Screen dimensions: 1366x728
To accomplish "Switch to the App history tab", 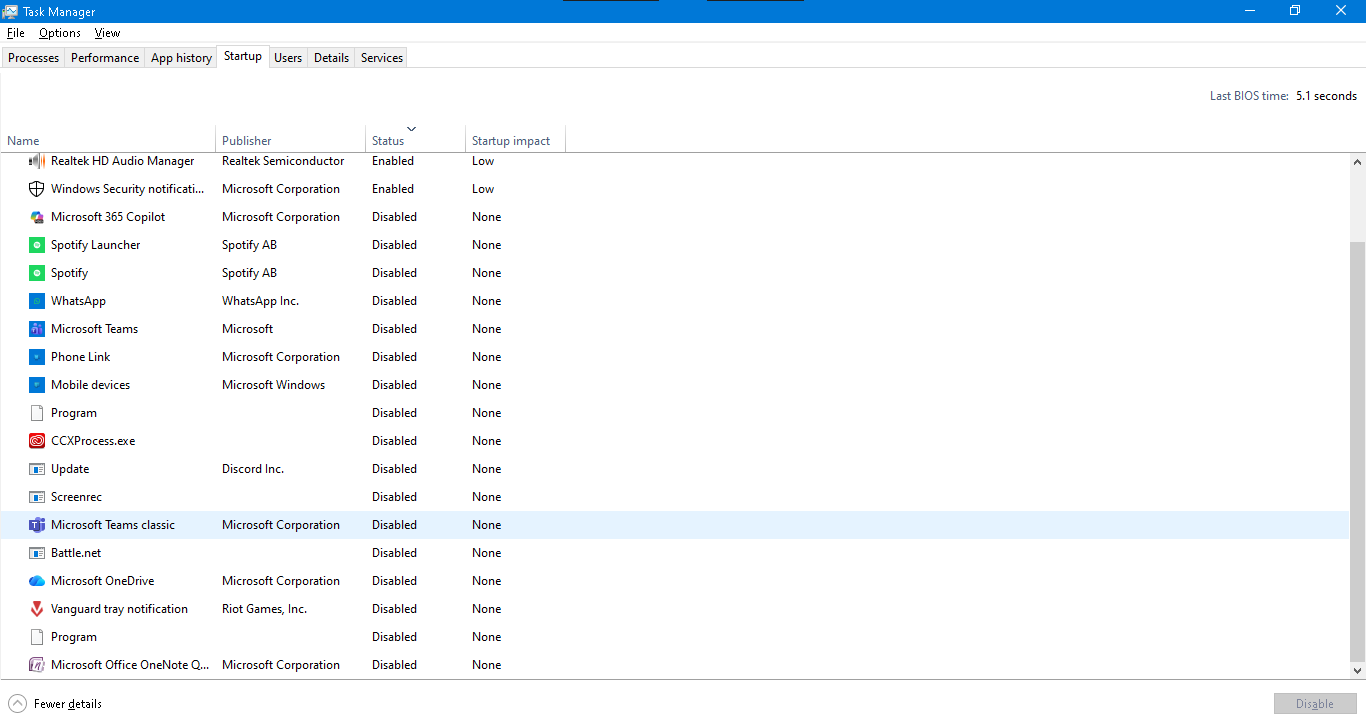I will 181,58.
